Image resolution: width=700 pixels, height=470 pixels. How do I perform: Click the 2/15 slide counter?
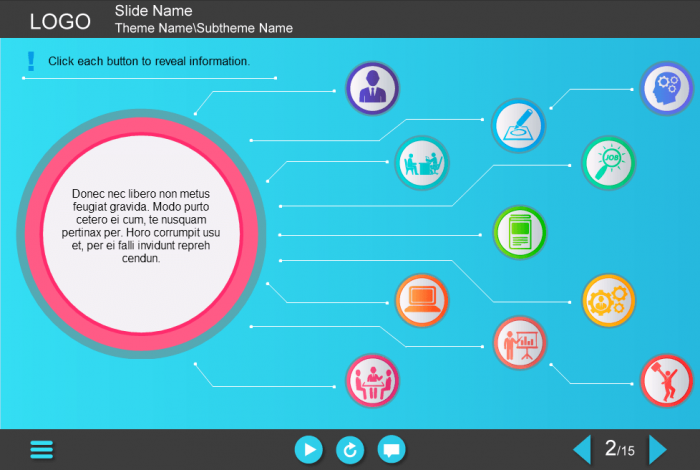(620, 450)
